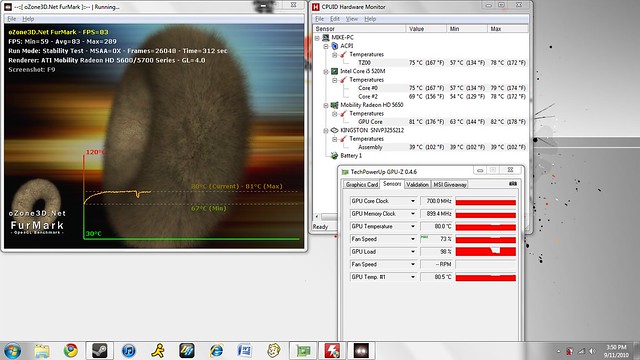Open the Steam taskbar icon

tap(100, 350)
